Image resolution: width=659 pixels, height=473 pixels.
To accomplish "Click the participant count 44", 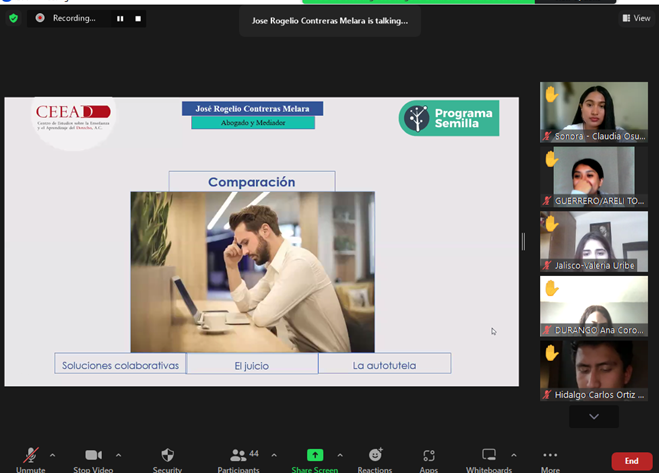I will (x=254, y=453).
